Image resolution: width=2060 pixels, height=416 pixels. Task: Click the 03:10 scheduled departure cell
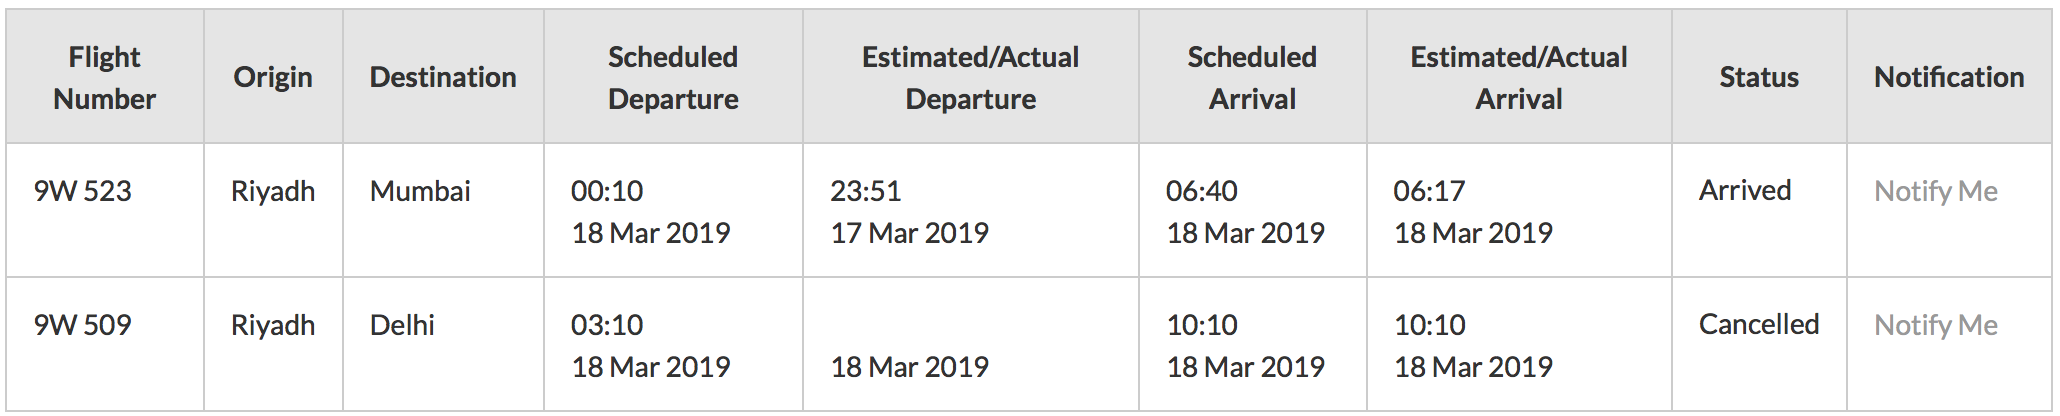673,344
